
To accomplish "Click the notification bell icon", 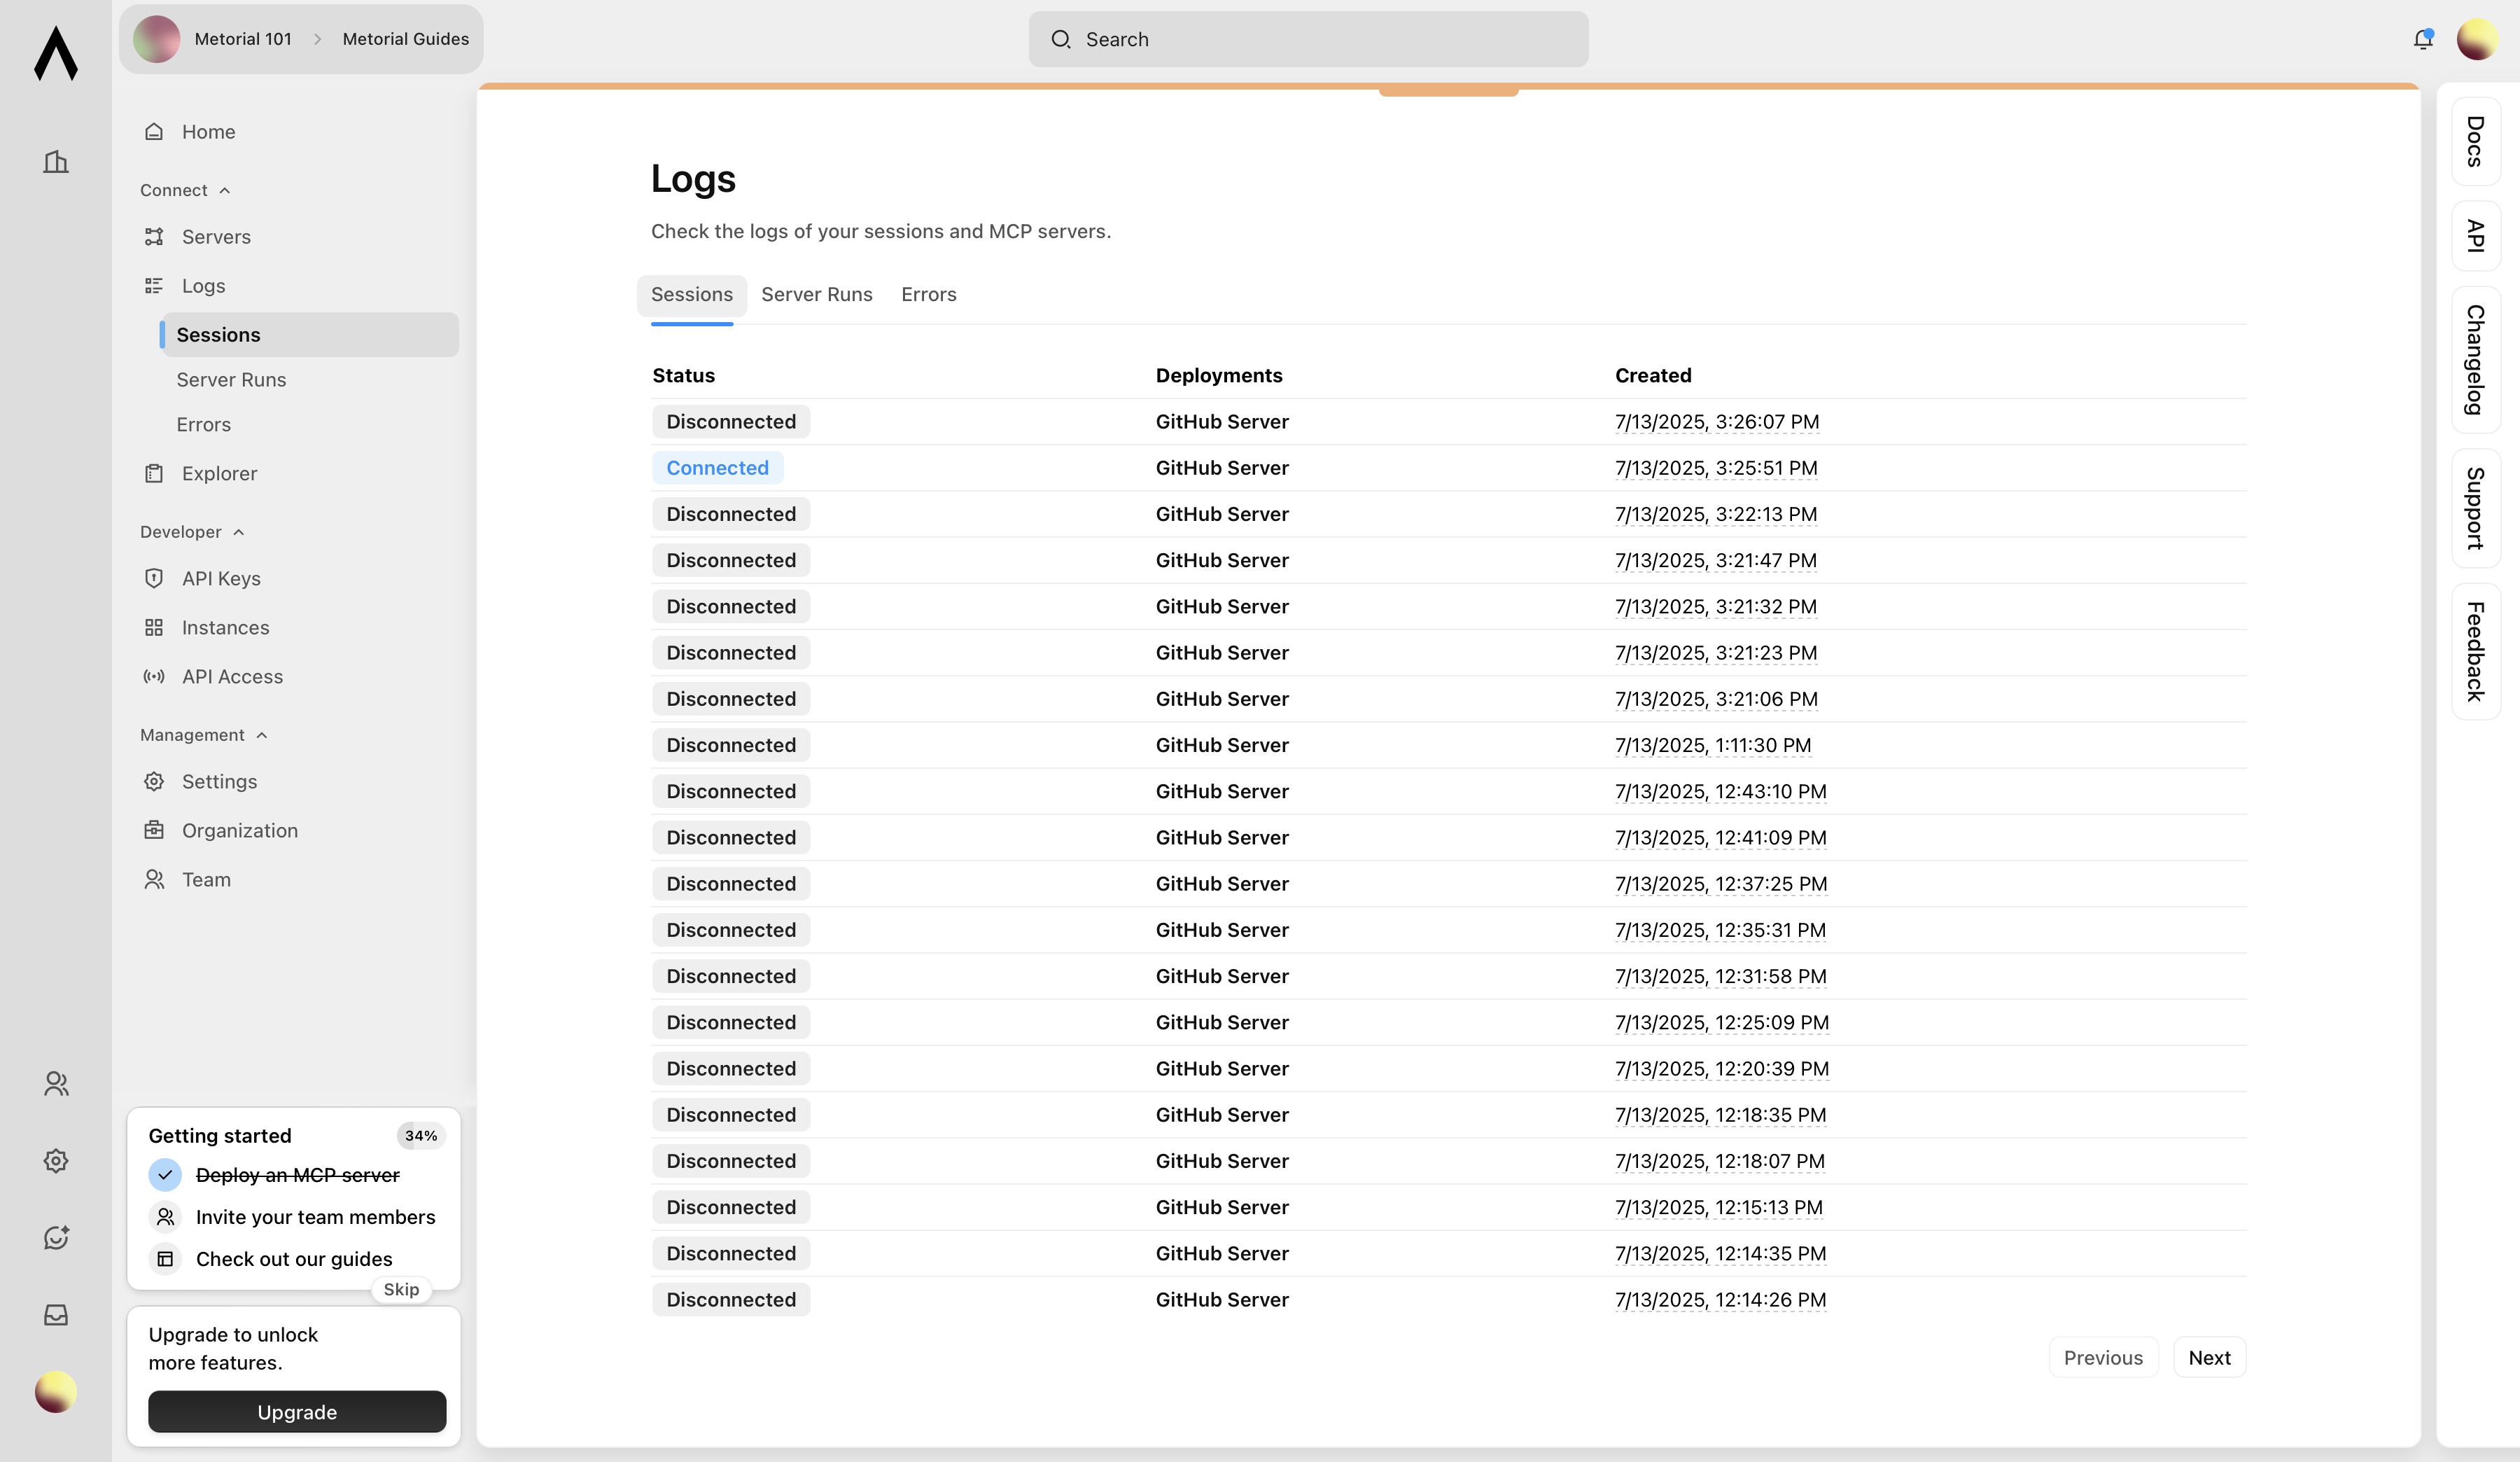I will click(2422, 39).
